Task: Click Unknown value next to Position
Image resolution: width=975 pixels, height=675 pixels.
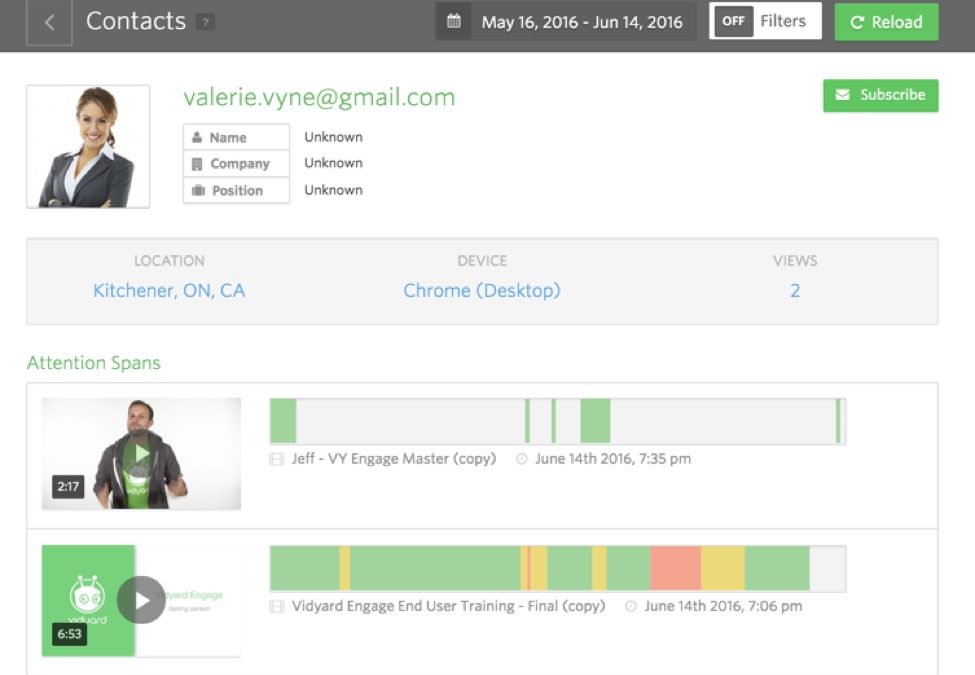Action: tap(333, 190)
